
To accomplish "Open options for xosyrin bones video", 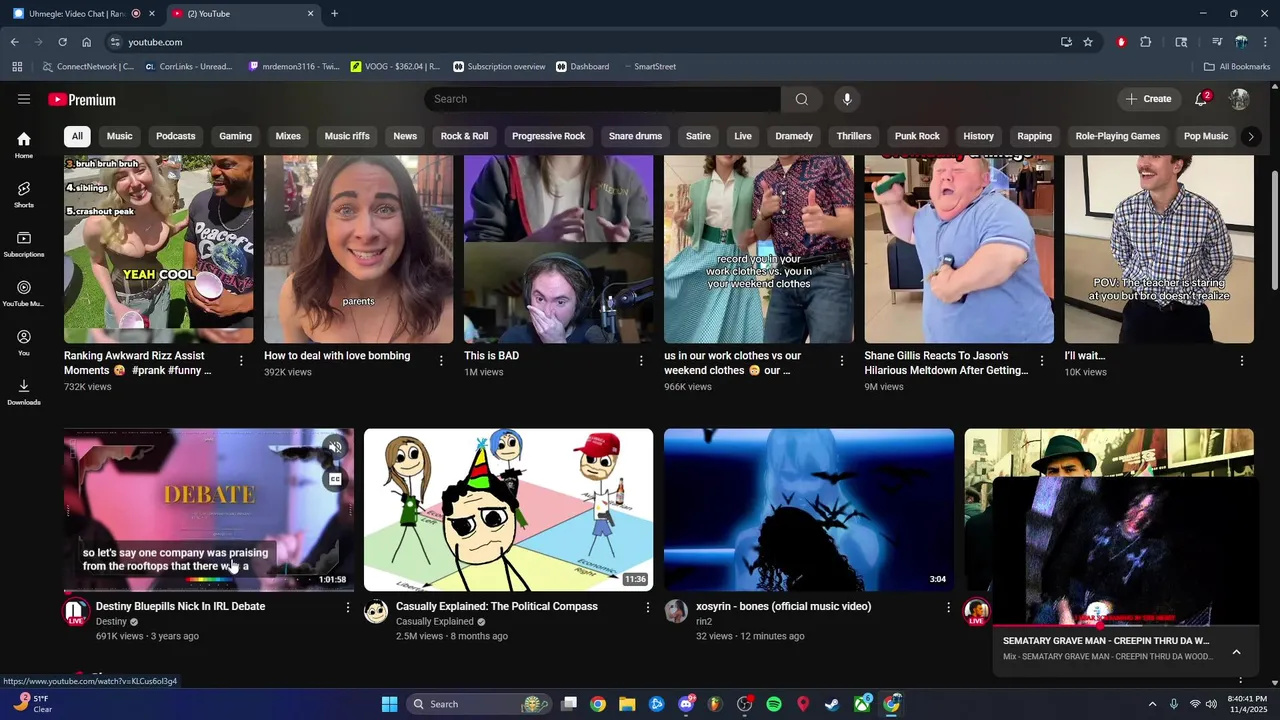I will [948, 607].
